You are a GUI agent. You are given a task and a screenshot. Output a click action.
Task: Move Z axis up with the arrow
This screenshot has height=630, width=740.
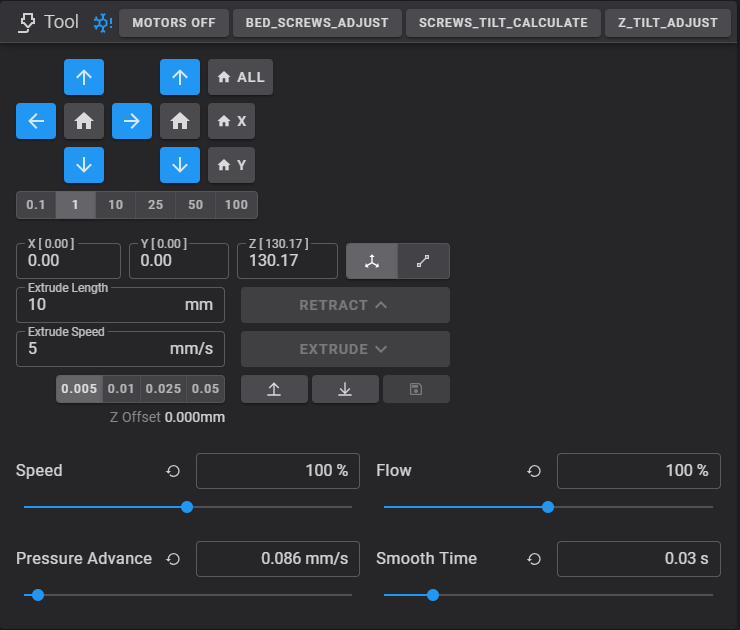click(x=180, y=77)
